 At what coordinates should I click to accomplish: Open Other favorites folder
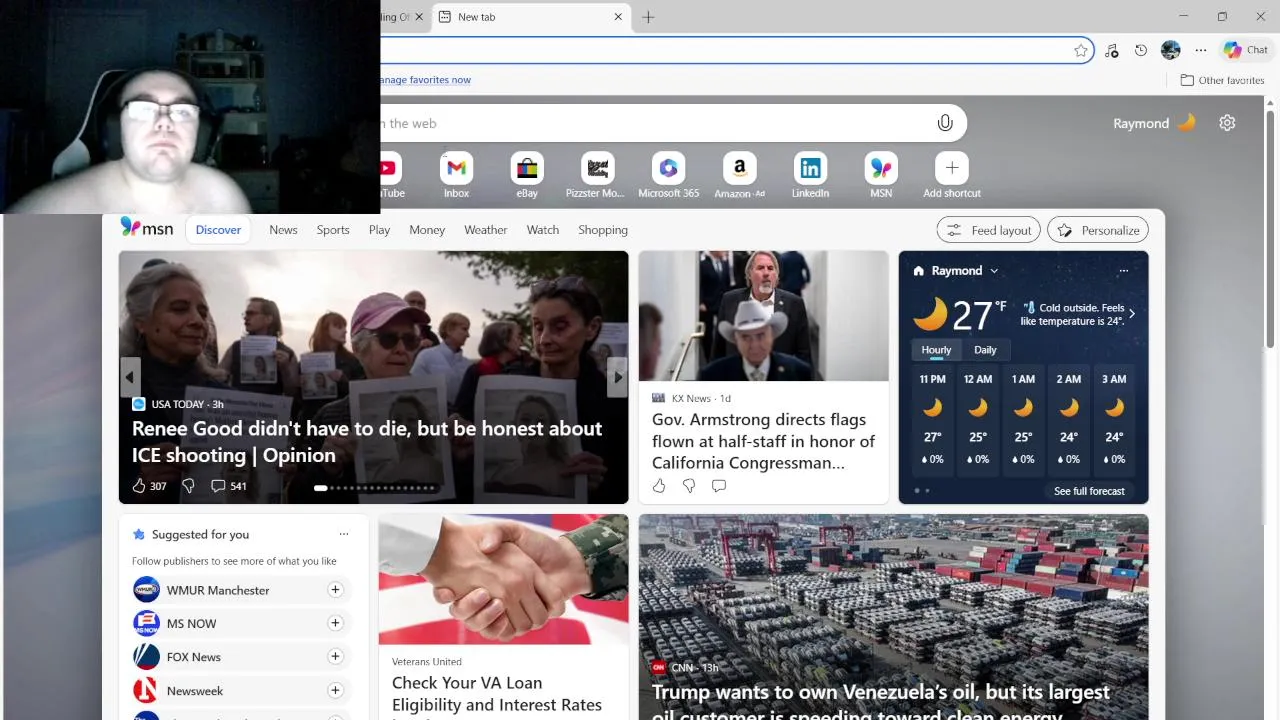(1222, 80)
